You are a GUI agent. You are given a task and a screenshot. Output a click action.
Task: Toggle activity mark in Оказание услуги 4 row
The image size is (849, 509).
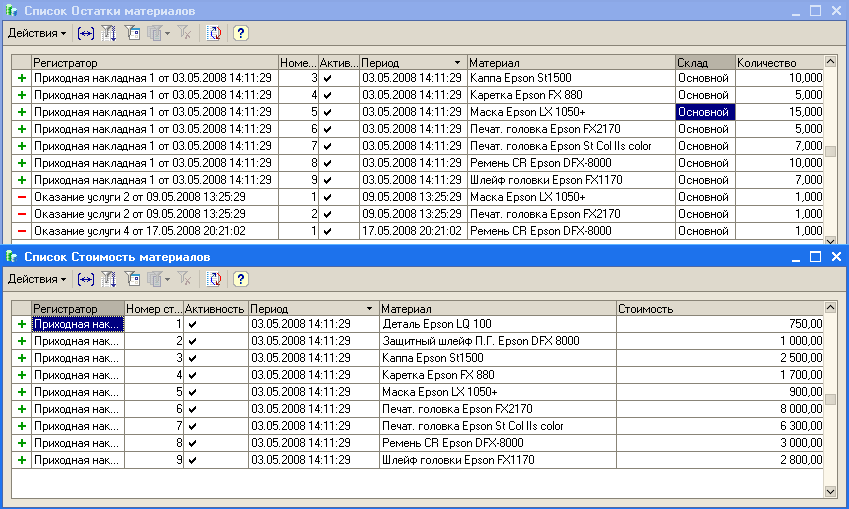coord(327,231)
